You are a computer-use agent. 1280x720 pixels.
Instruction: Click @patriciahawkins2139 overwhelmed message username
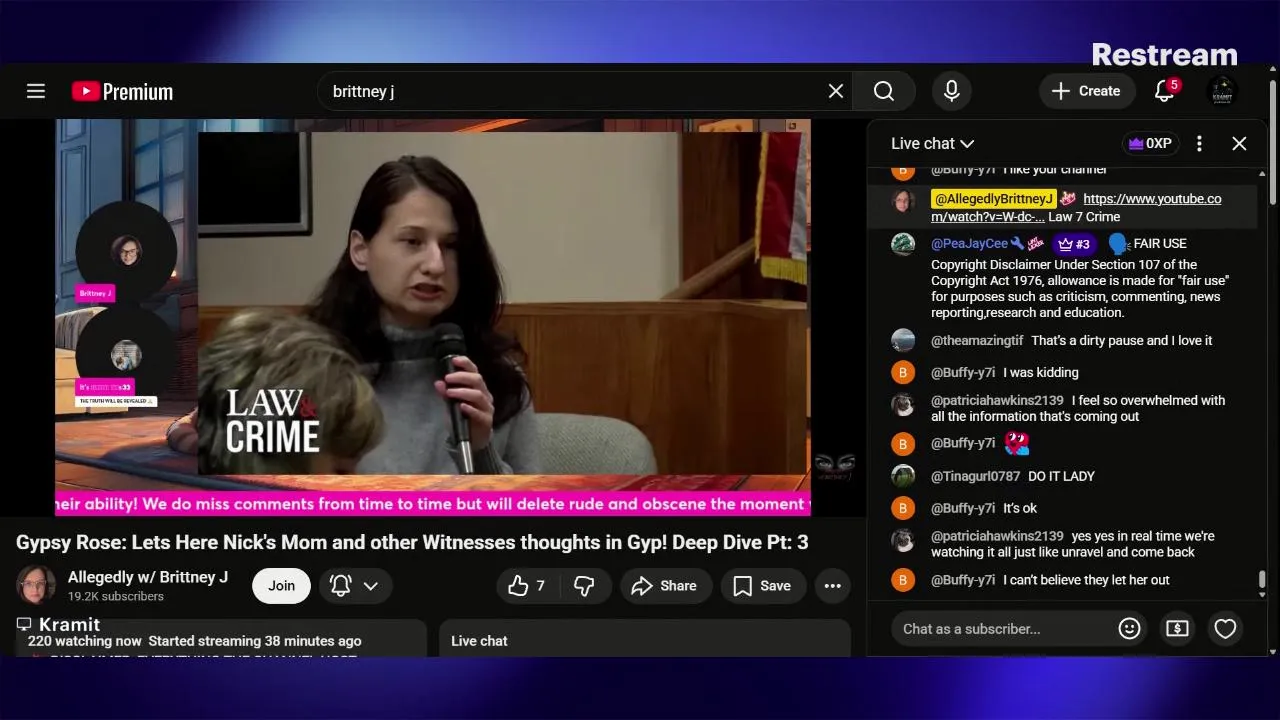click(997, 400)
